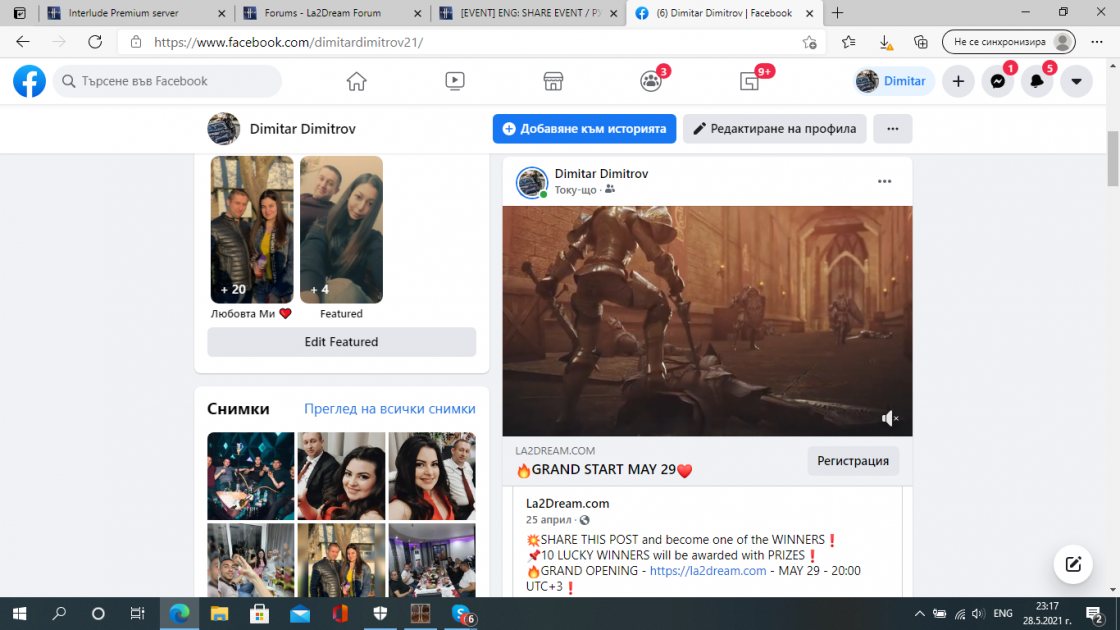Click the new message compose icon
Screen dimensions: 1120x630
[x=1073, y=564]
